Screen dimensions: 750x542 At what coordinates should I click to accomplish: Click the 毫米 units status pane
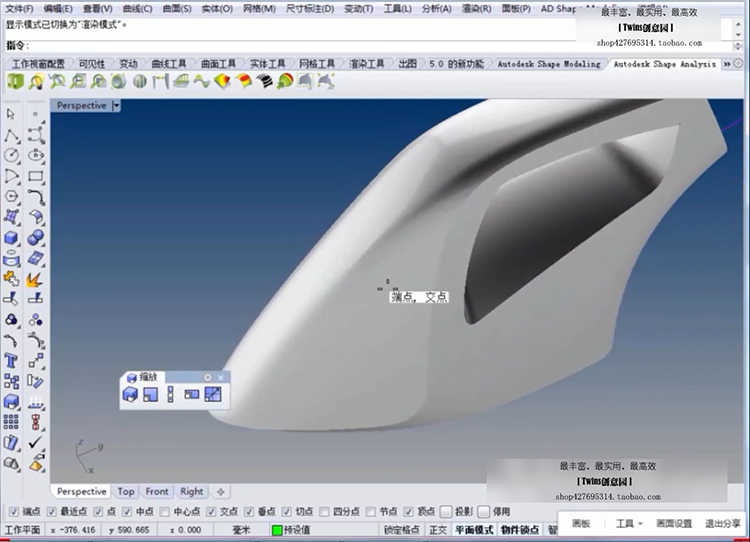[241, 530]
